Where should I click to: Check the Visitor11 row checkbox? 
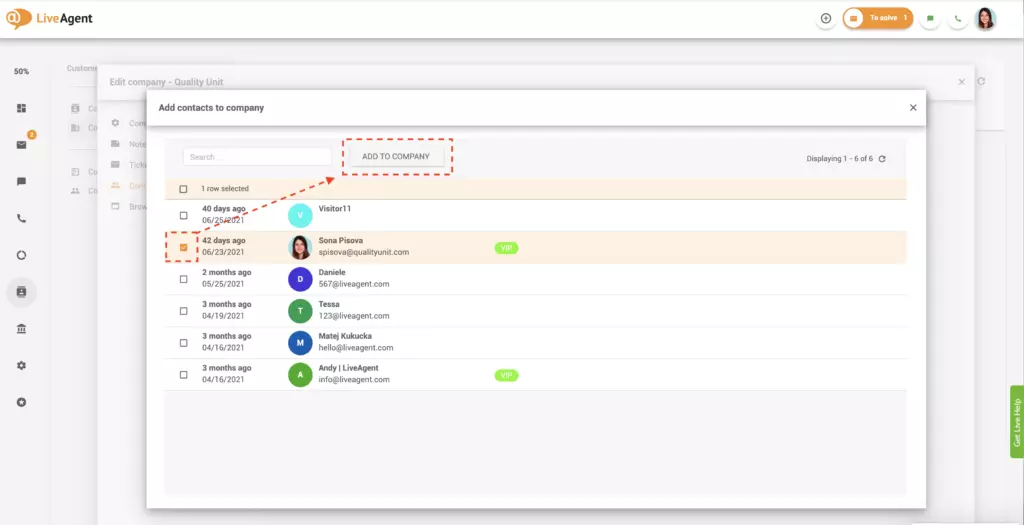coord(183,215)
